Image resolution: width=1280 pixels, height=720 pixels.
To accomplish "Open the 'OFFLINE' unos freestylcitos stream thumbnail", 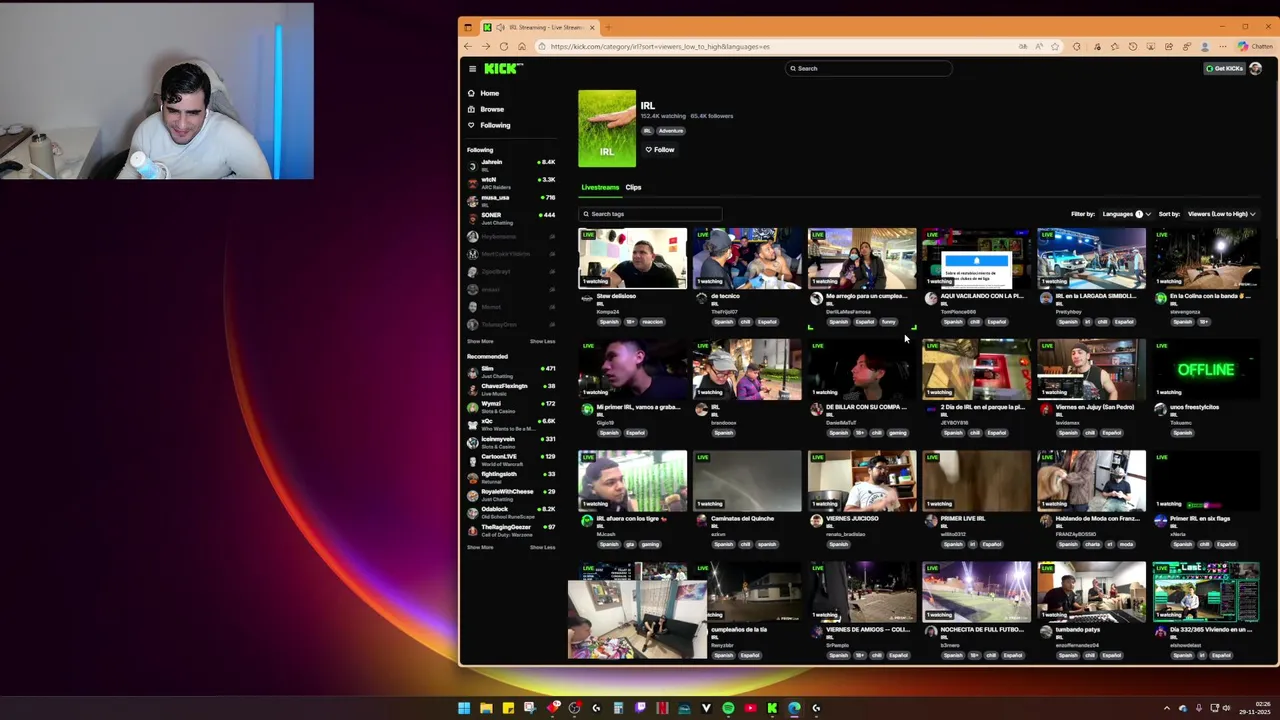I will [1206, 369].
